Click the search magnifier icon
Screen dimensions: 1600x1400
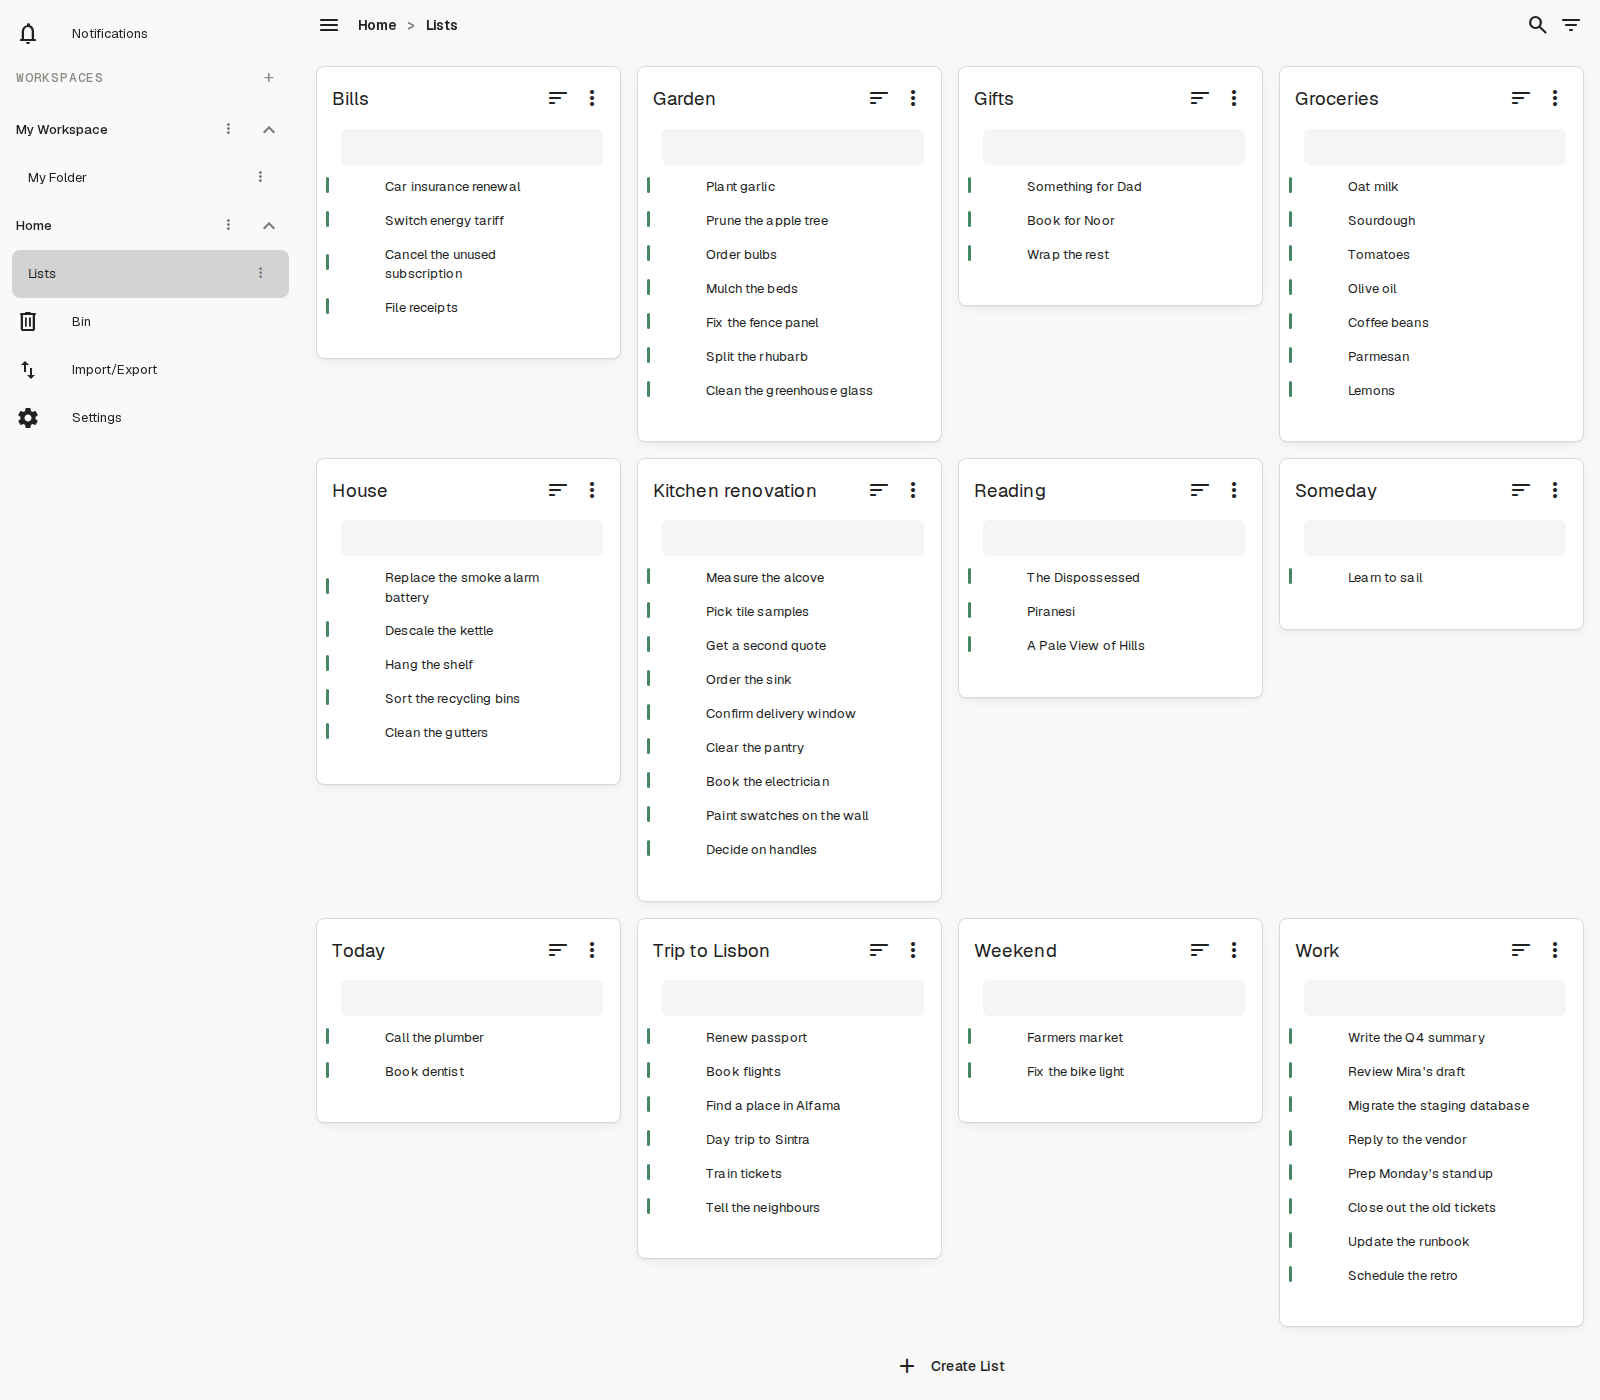tap(1538, 25)
